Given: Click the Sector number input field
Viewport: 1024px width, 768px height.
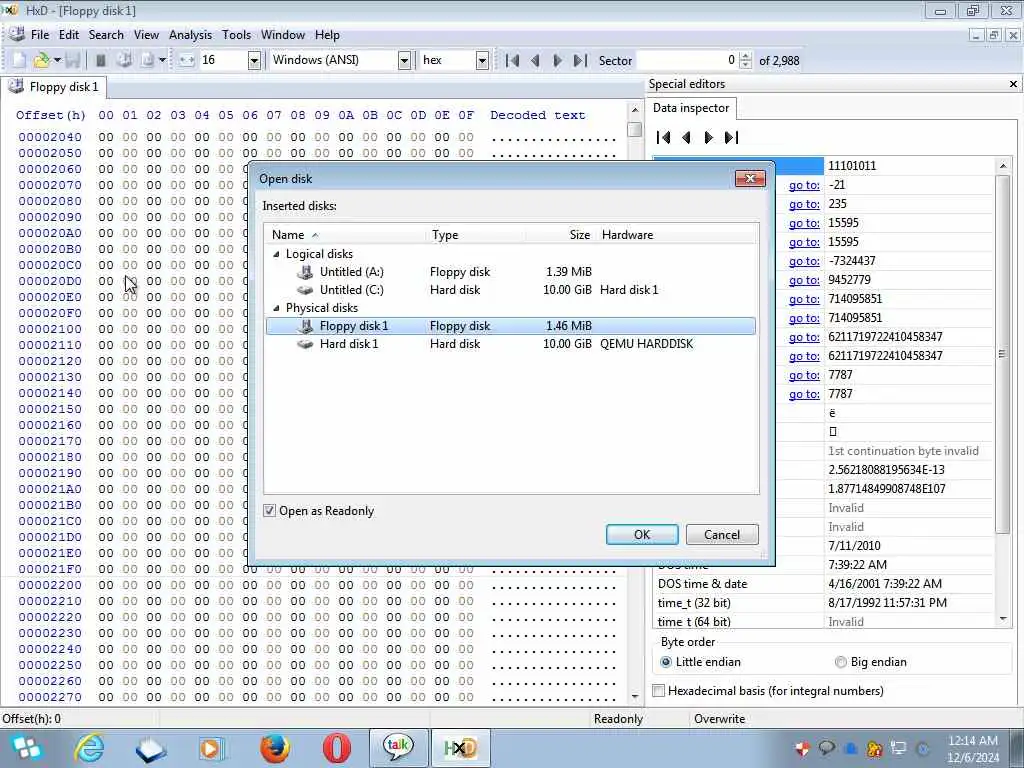Looking at the screenshot, I should point(687,60).
